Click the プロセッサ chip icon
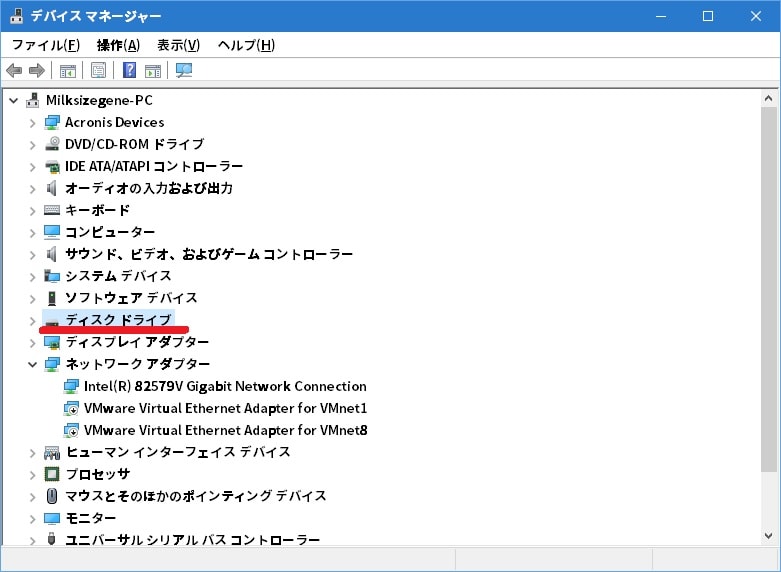 [52, 474]
